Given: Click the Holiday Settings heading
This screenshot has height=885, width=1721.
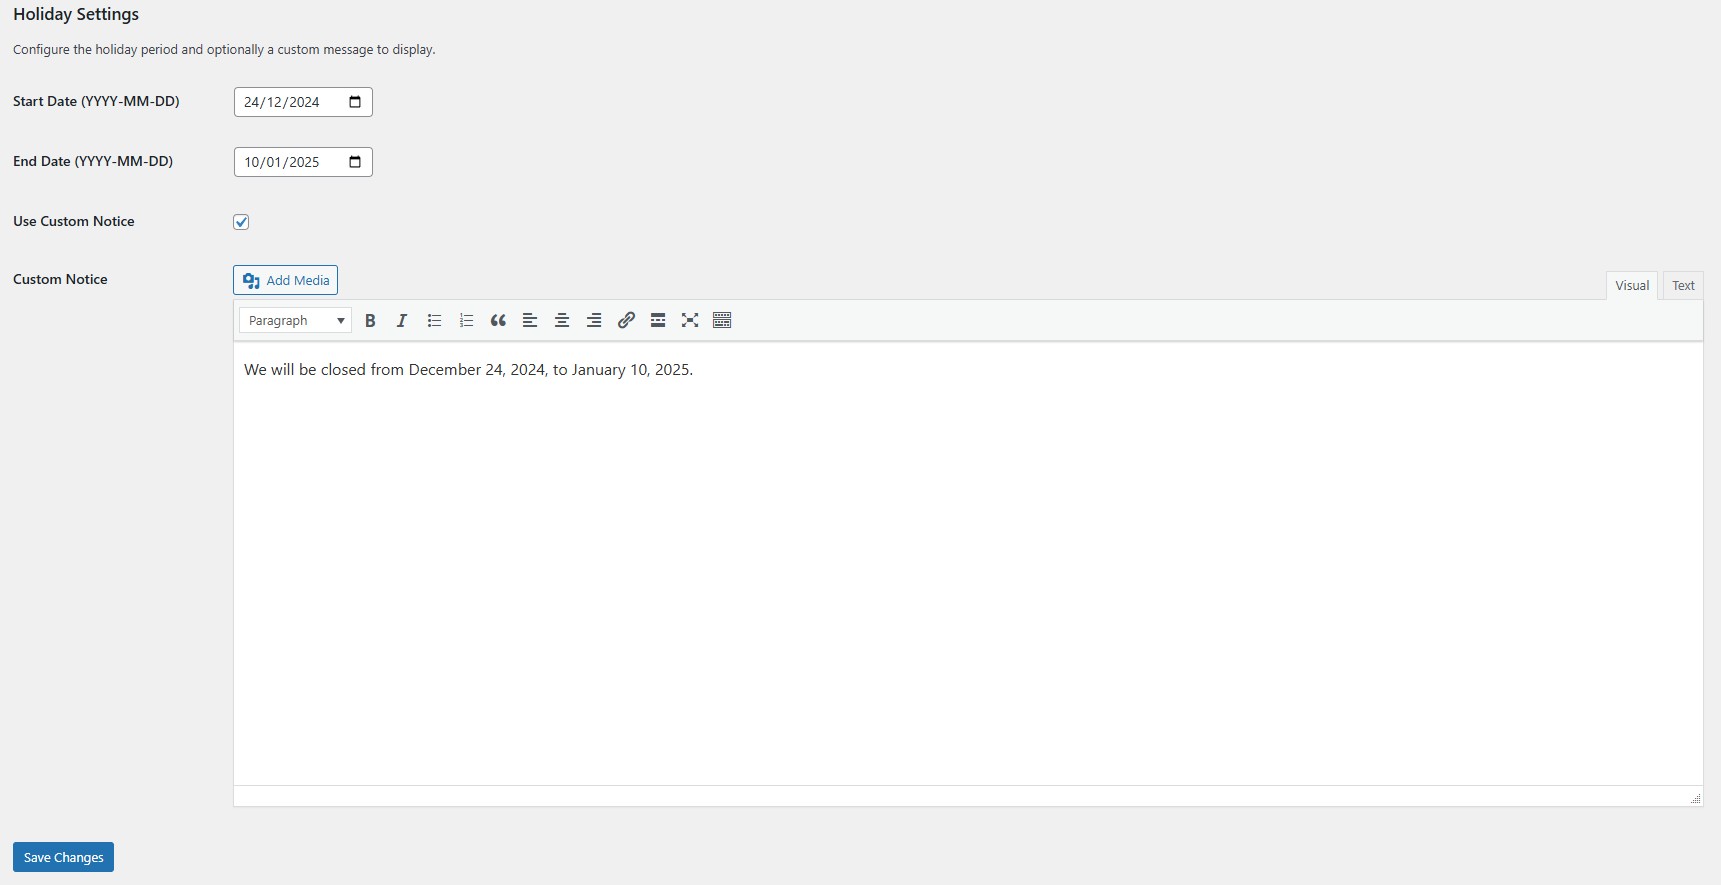Looking at the screenshot, I should [76, 14].
